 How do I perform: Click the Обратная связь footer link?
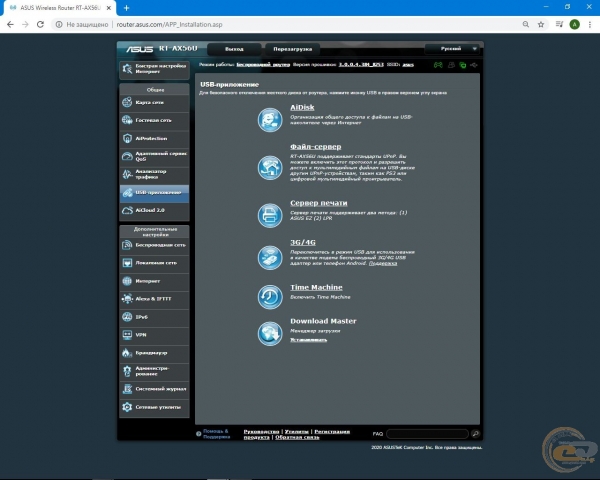297,437
